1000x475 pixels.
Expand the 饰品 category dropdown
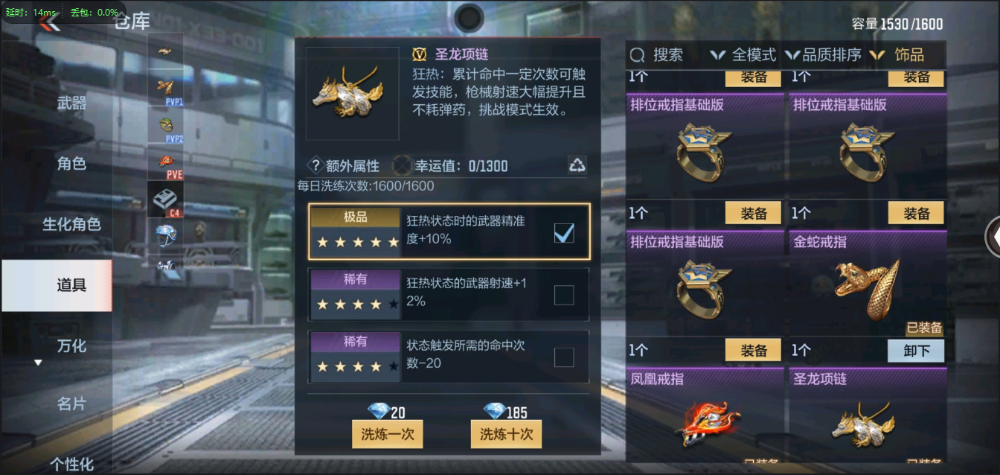click(x=897, y=55)
